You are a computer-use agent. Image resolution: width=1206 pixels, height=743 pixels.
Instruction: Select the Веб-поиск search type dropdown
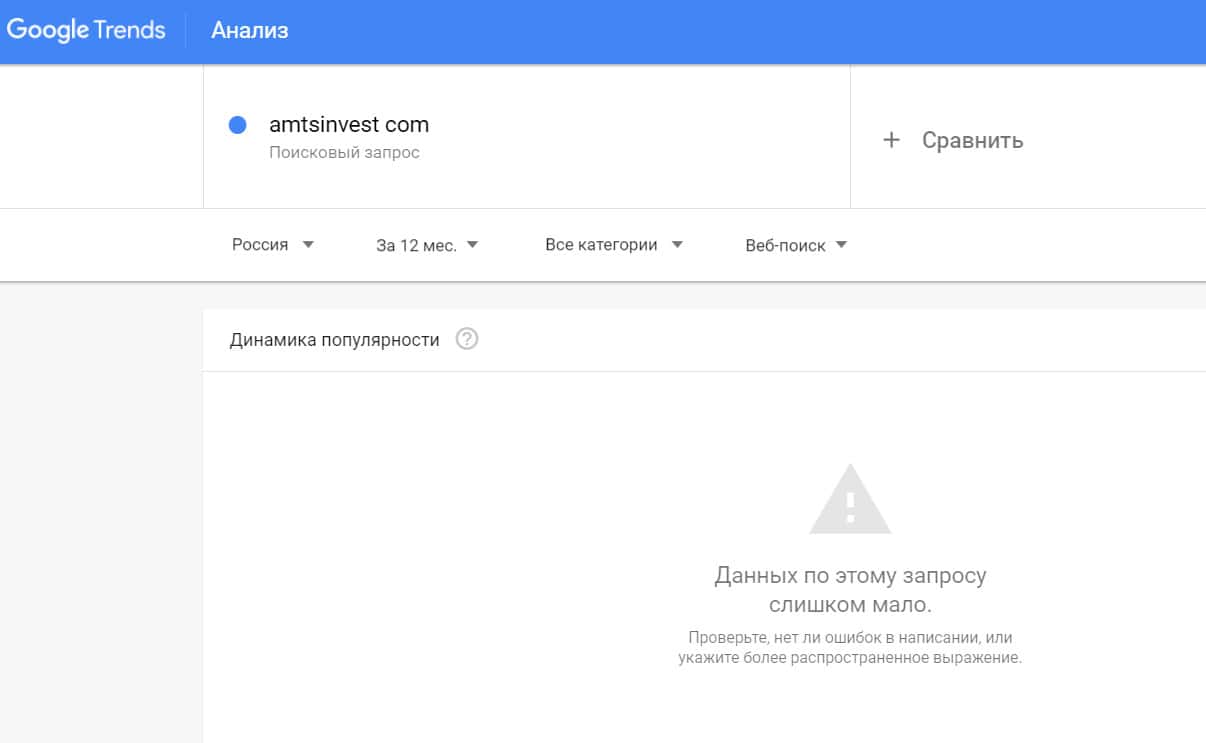[785, 246]
